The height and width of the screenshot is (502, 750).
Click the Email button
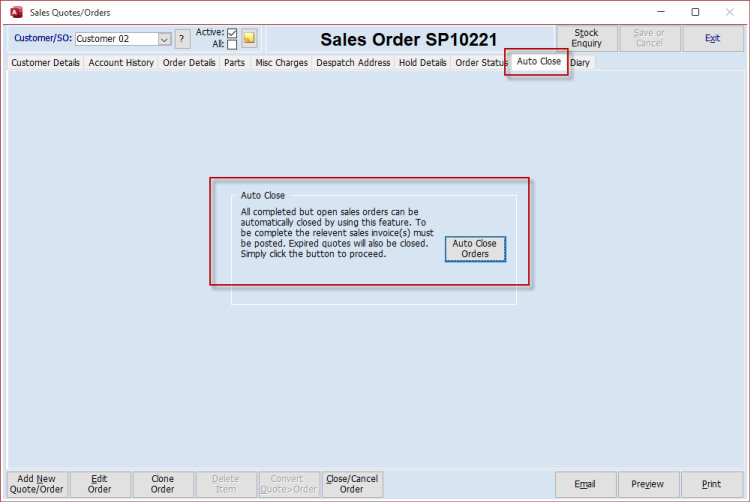pos(585,484)
